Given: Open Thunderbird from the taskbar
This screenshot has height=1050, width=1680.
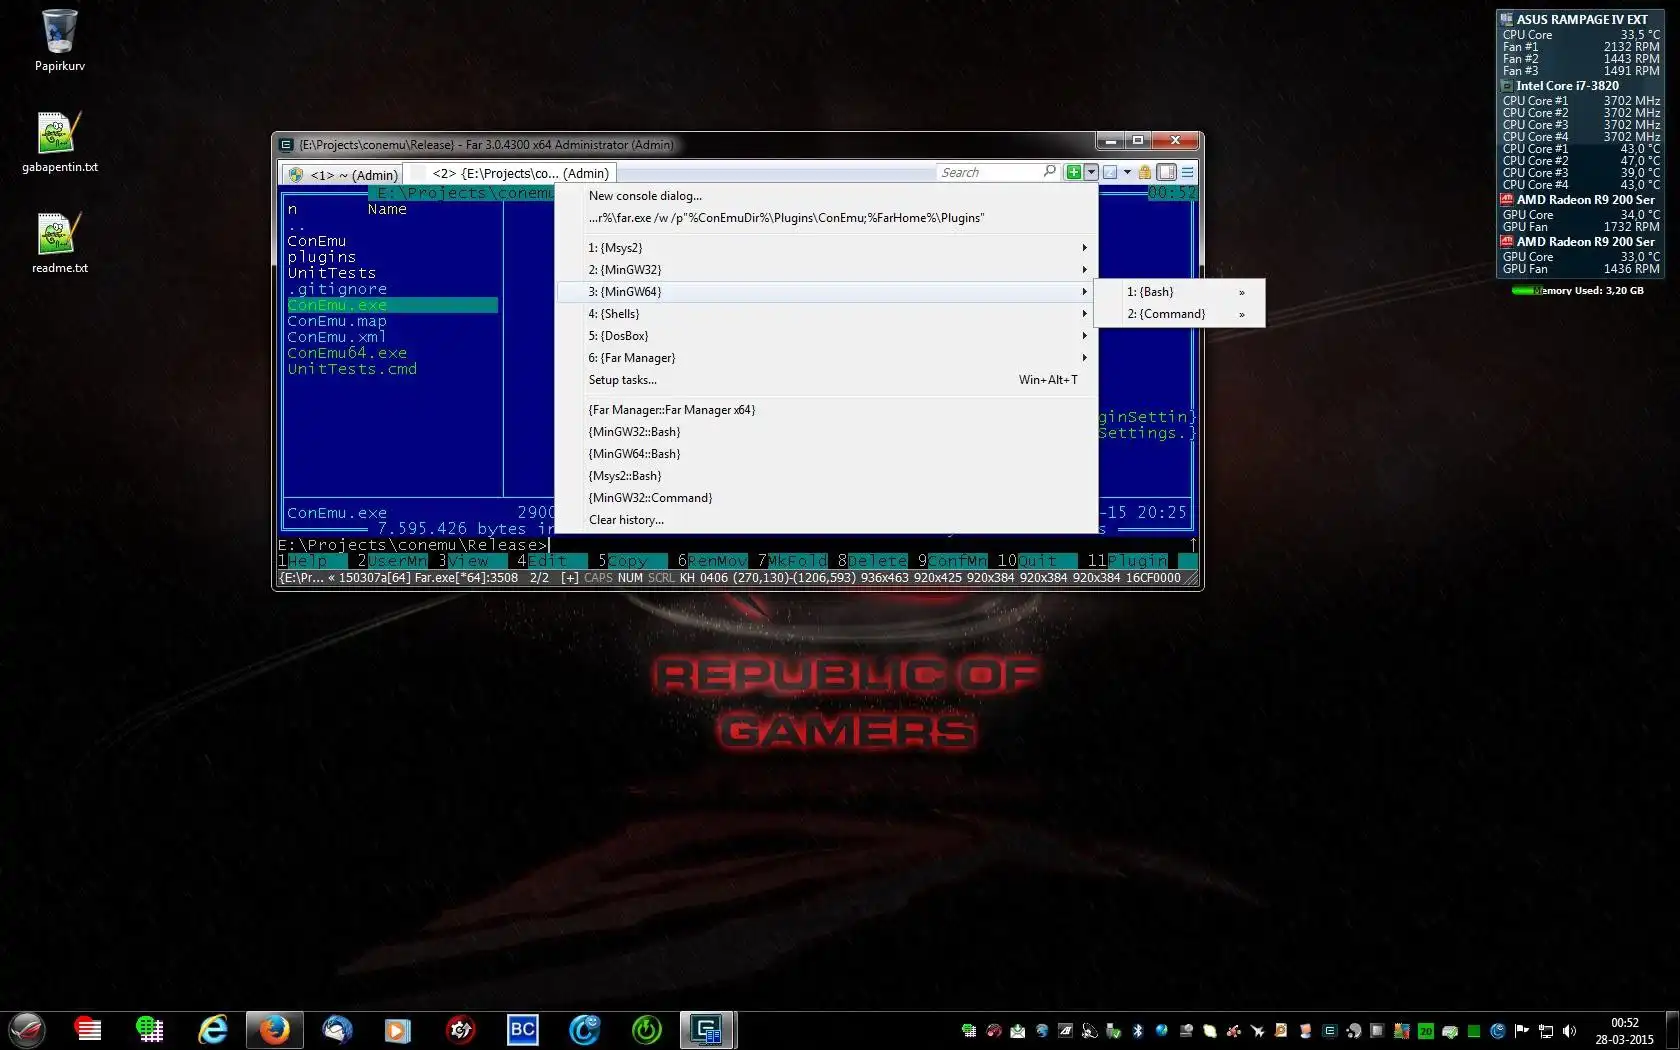Looking at the screenshot, I should [337, 1029].
